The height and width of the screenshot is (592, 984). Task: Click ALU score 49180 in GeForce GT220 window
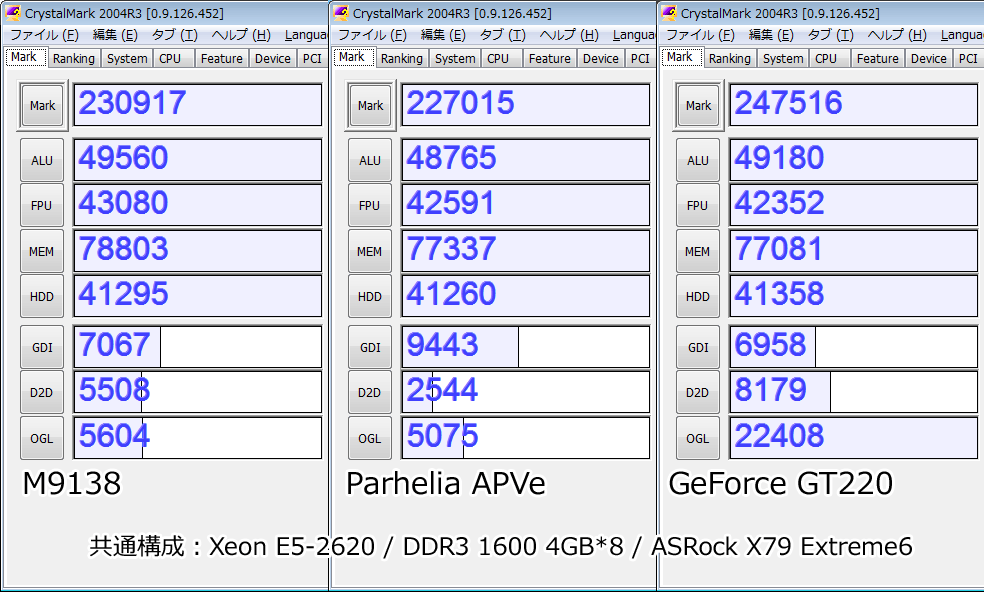coord(854,159)
